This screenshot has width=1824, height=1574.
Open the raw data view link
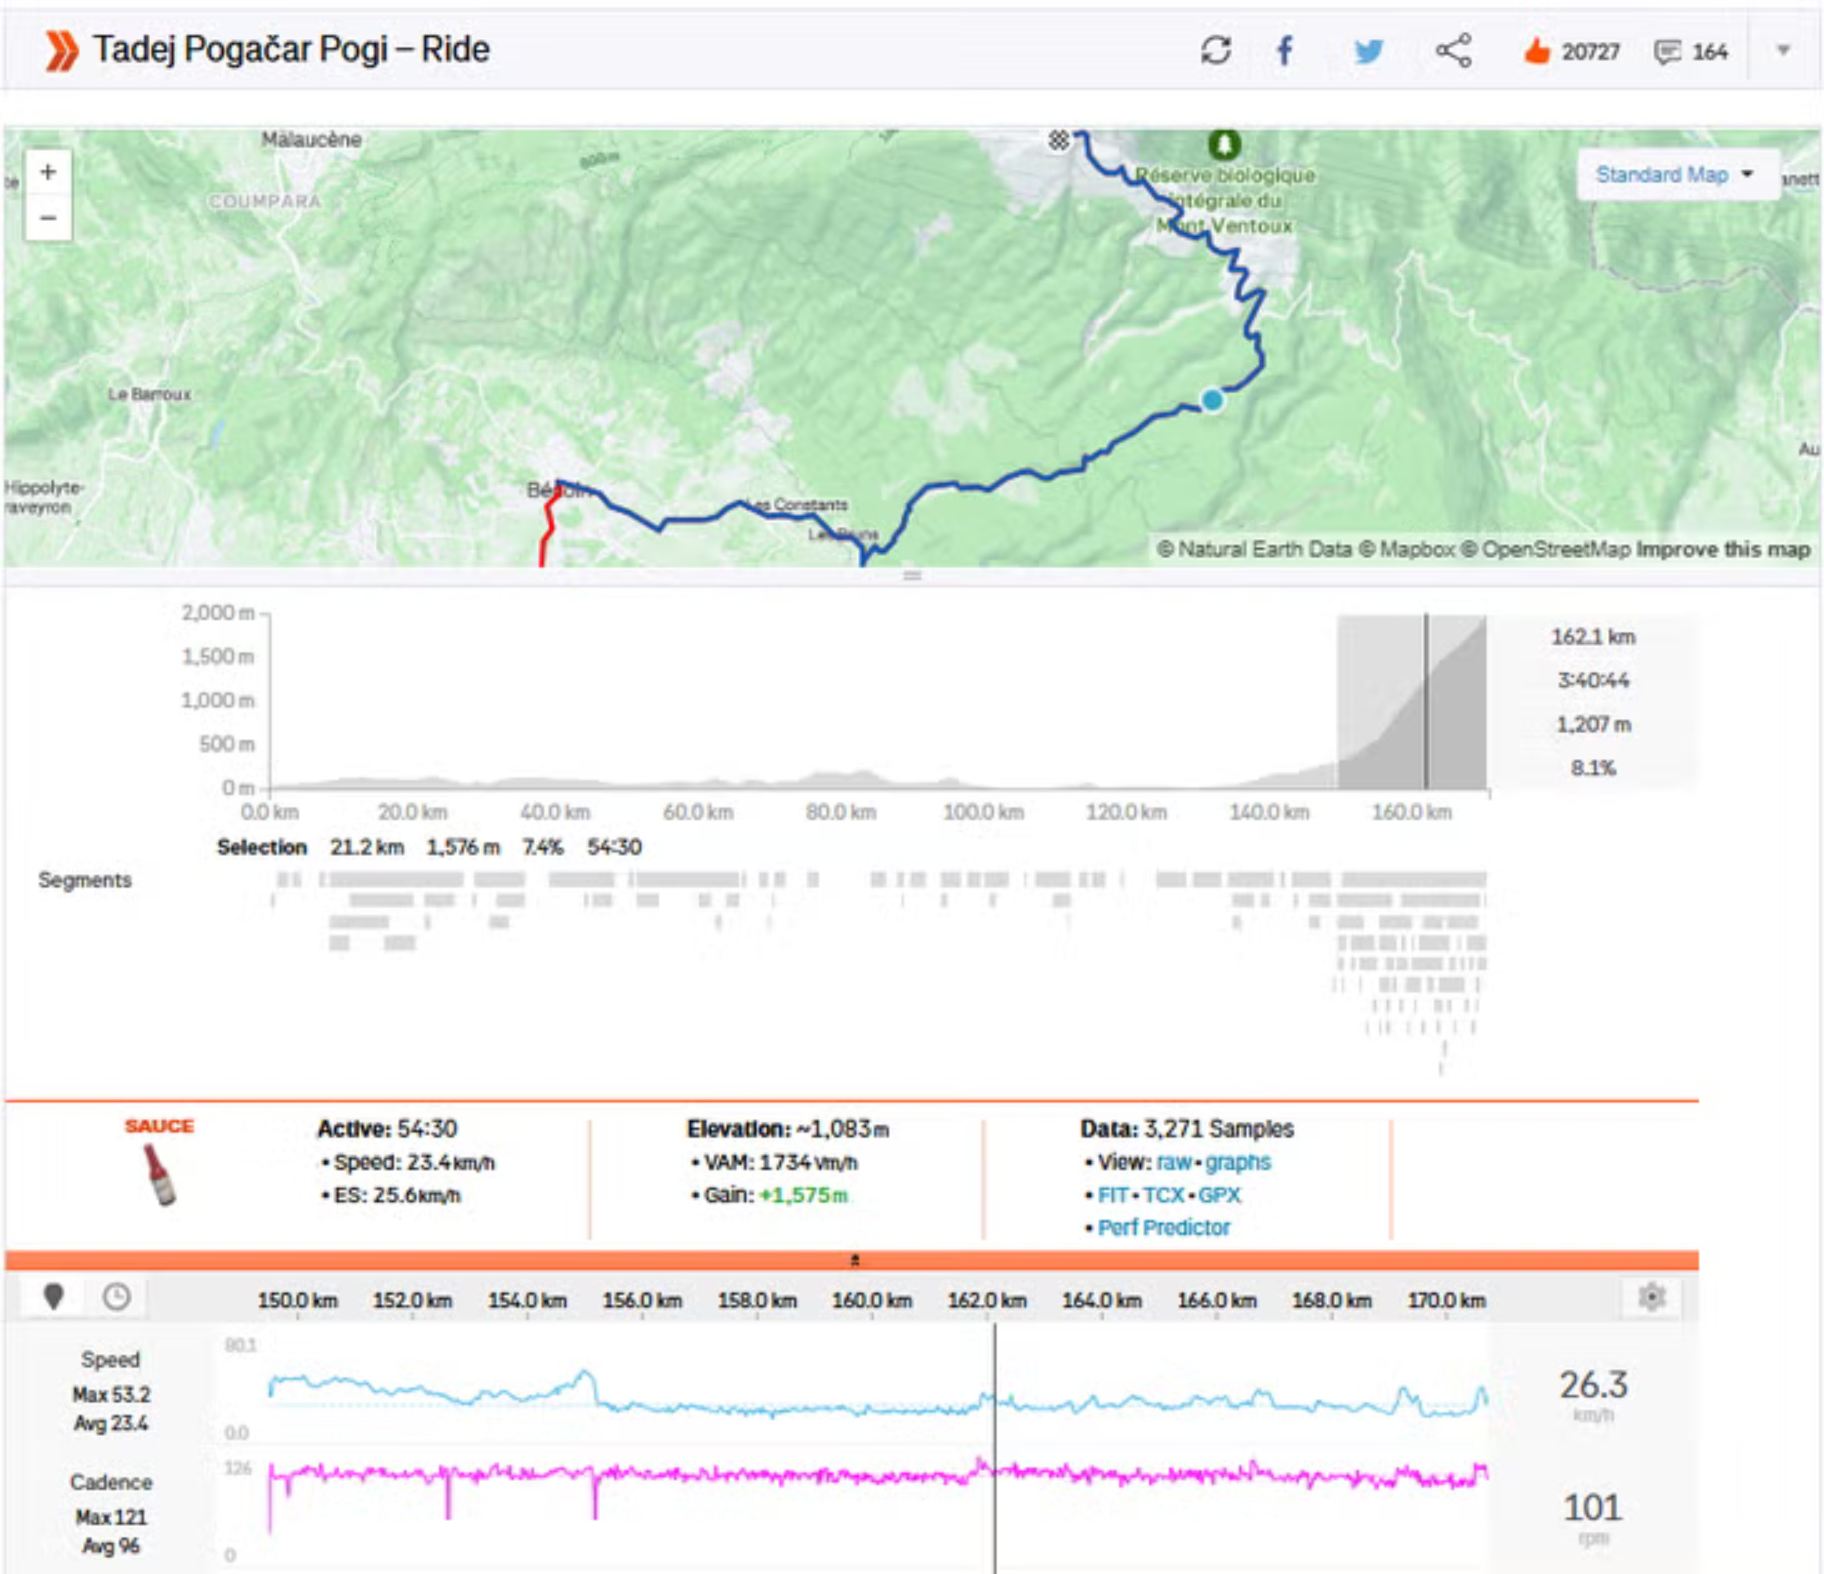tap(1173, 1162)
